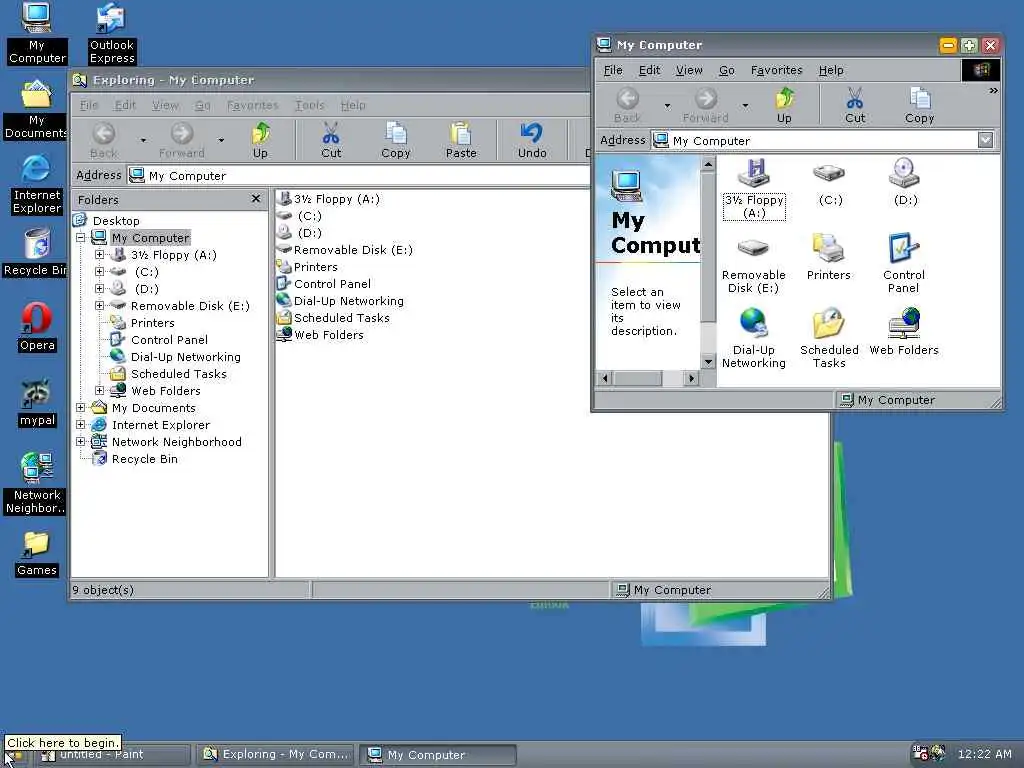
Task: Open the File menu in My Computer window
Action: coord(613,70)
